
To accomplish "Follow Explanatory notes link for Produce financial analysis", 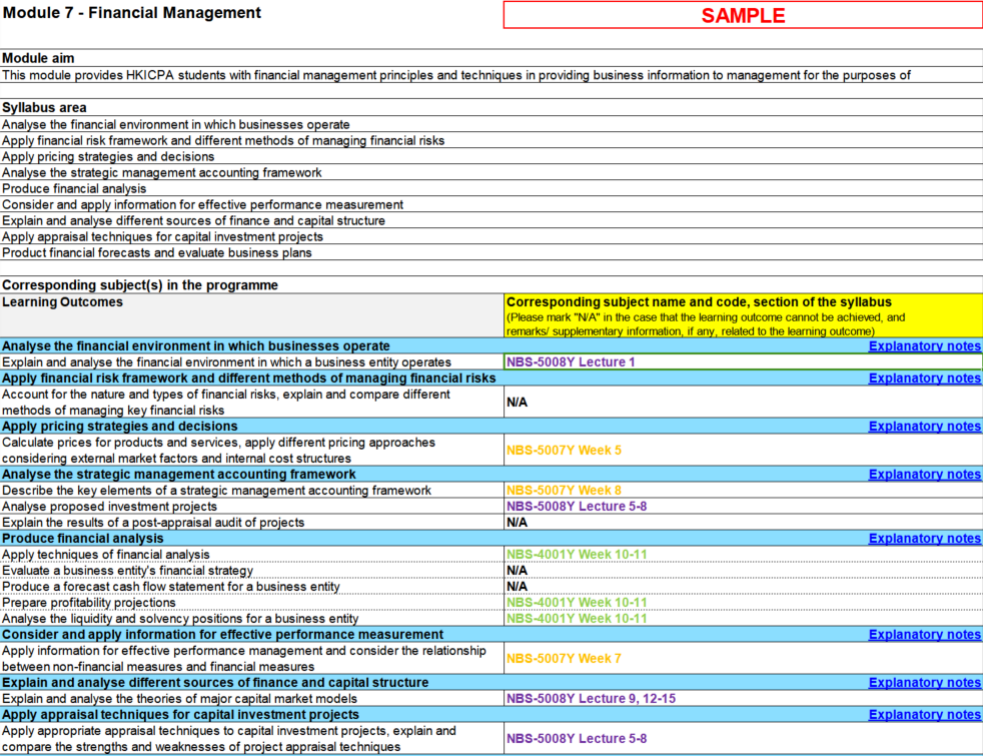I will coord(924,538).
